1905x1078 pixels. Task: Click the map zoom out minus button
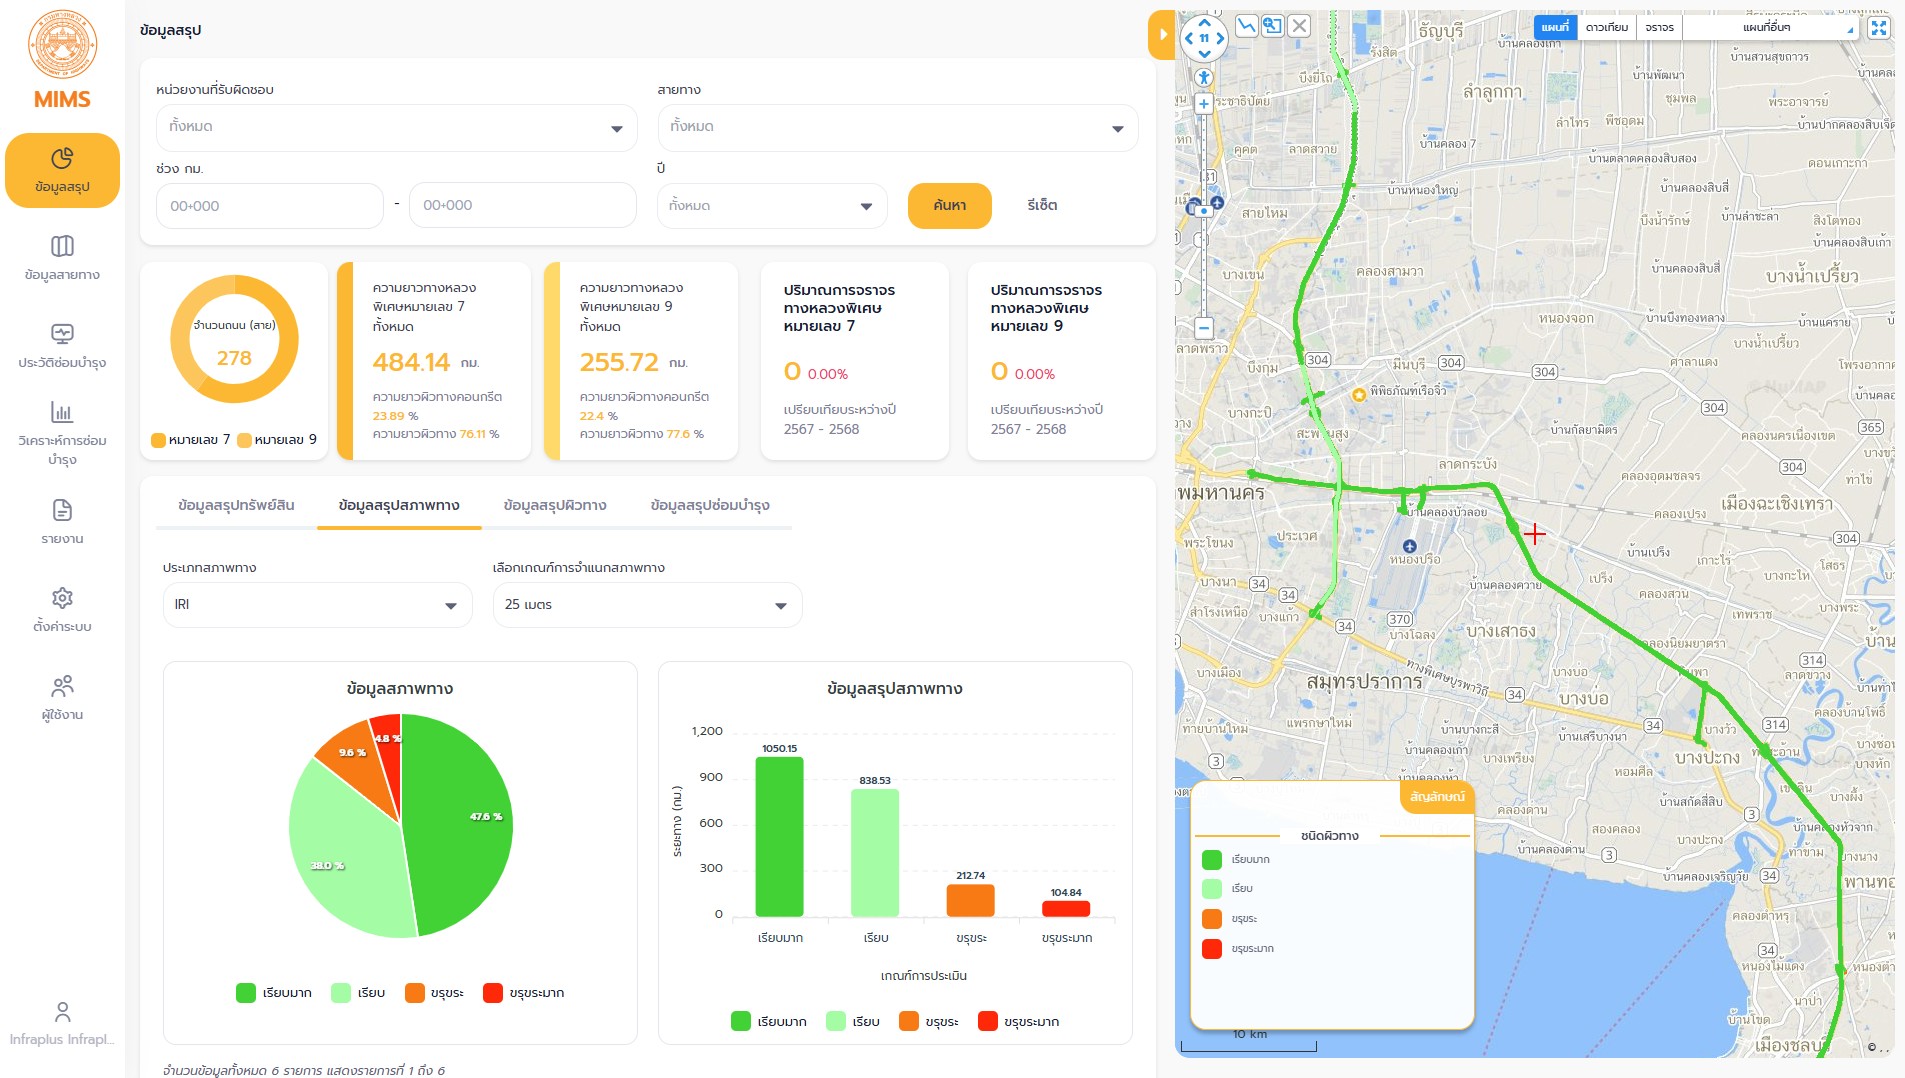[x=1204, y=328]
